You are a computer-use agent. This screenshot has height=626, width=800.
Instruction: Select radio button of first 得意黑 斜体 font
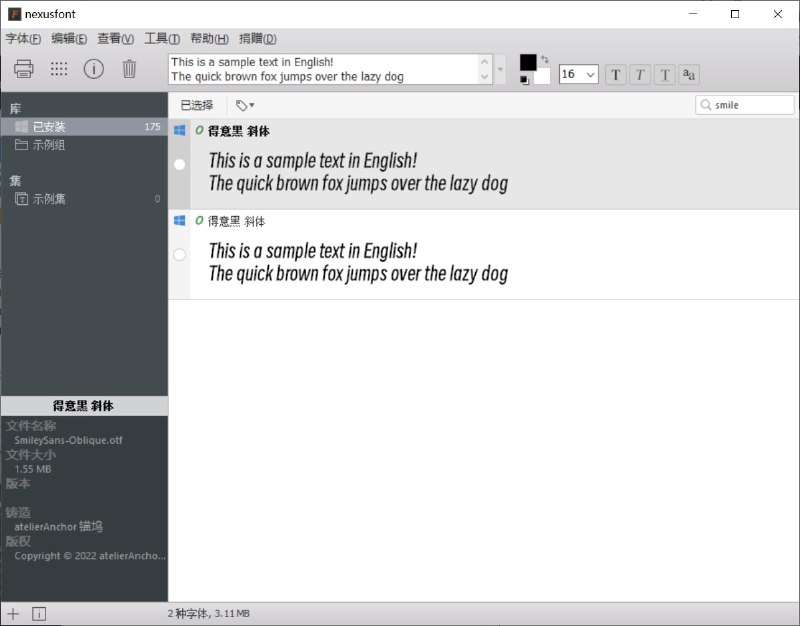[180, 165]
